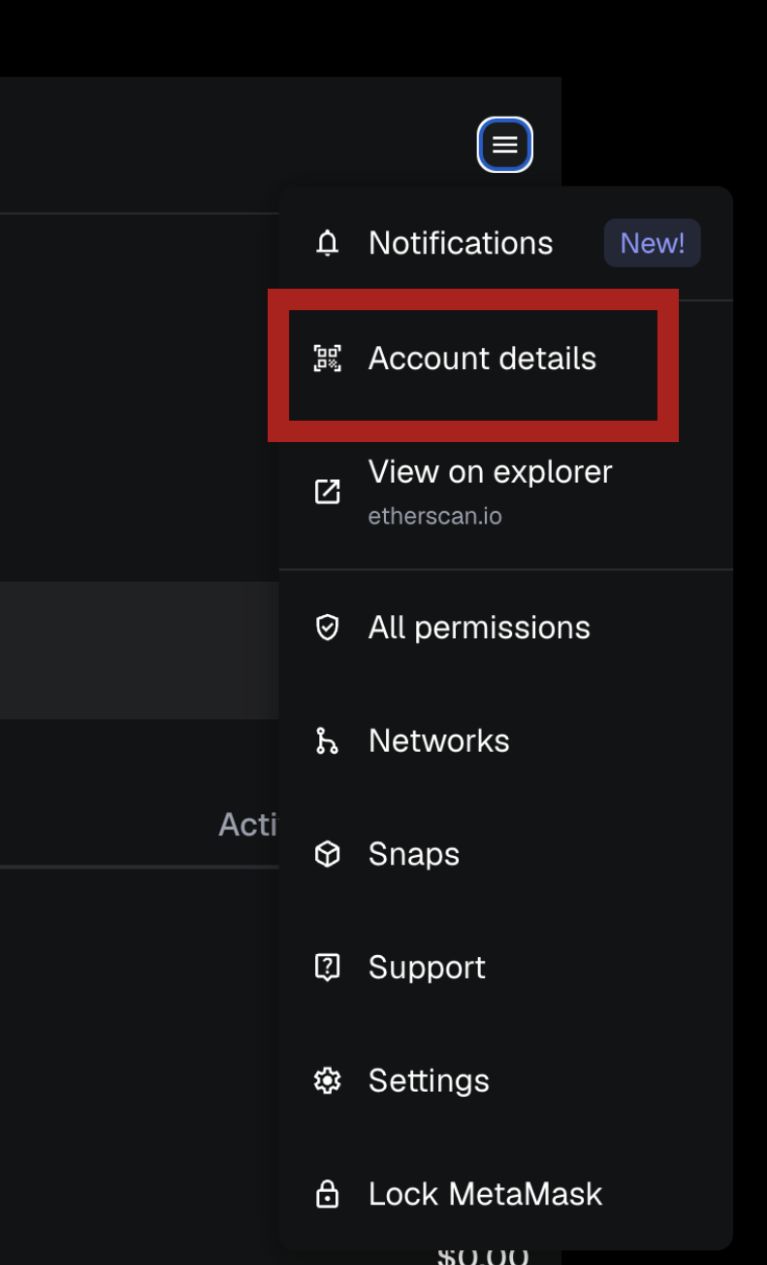Click the QR code icon for account details
The width and height of the screenshot is (767, 1265).
(x=327, y=358)
